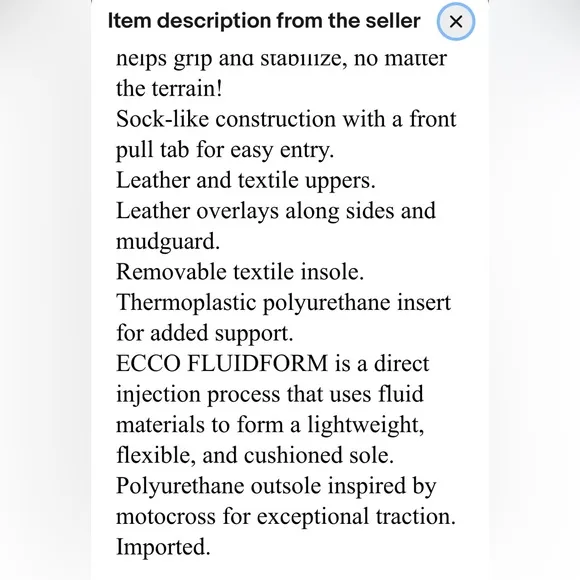Click partially hidden 'helps grip and stabilize' line
Viewport: 580px width, 580px height.
pyautogui.click(x=282, y=59)
